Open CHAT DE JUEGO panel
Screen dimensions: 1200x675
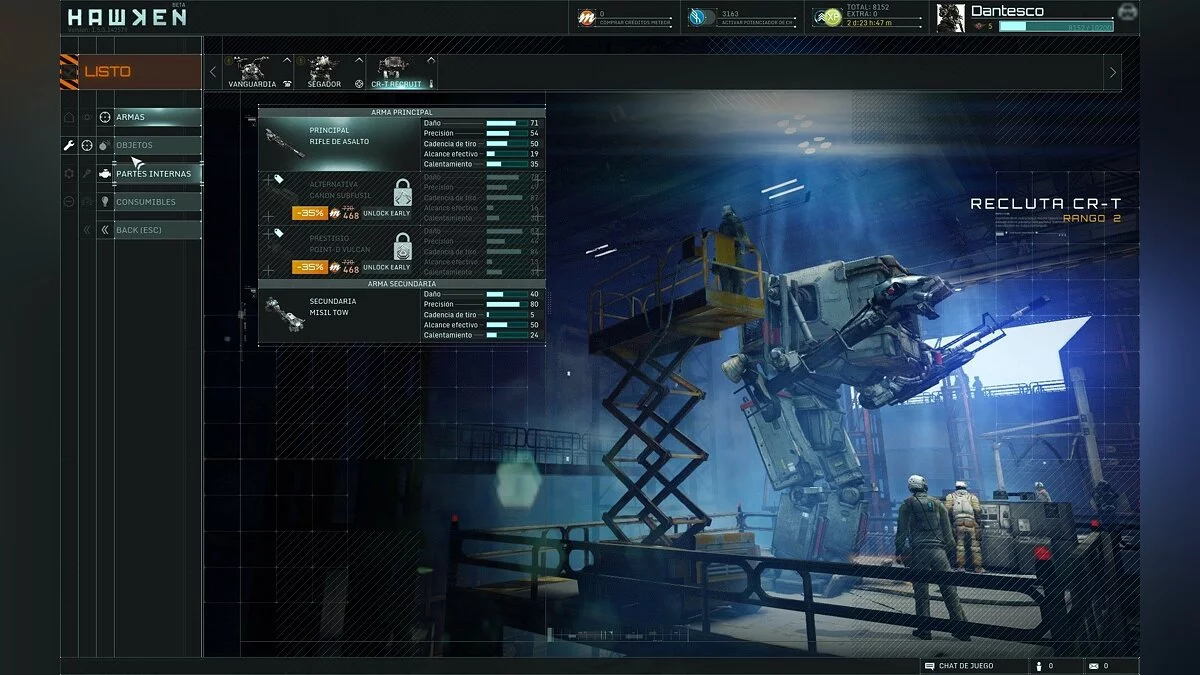(x=974, y=666)
